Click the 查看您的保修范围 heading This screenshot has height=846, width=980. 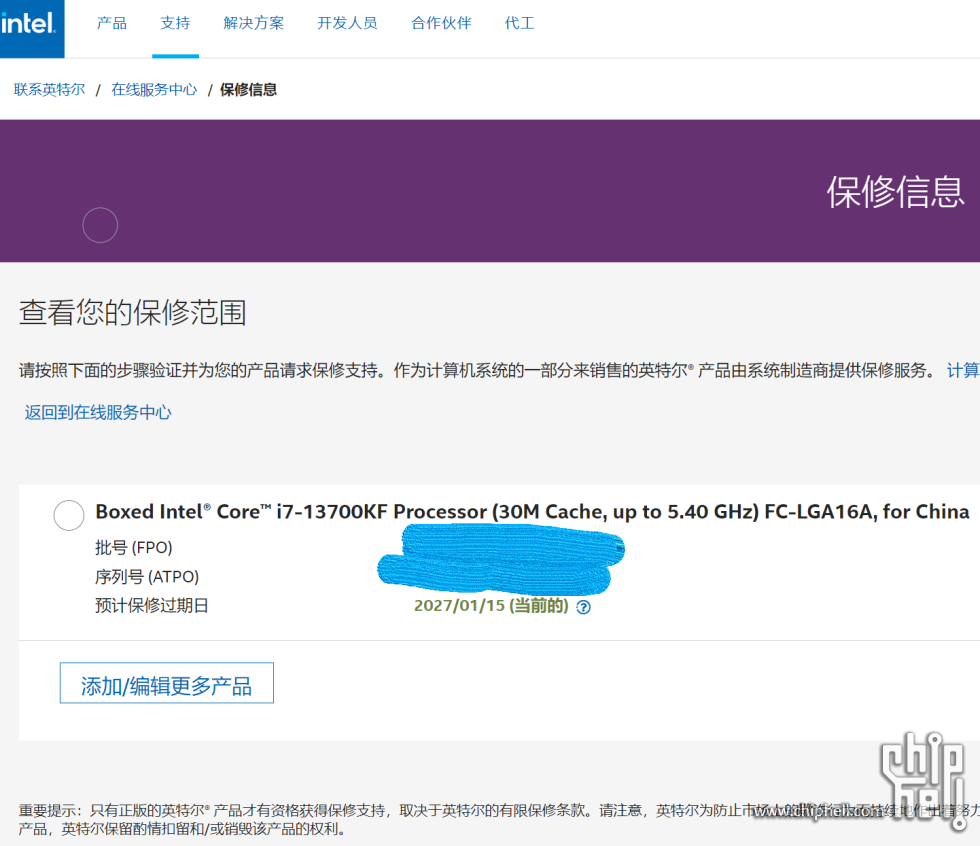pyautogui.click(x=132, y=312)
